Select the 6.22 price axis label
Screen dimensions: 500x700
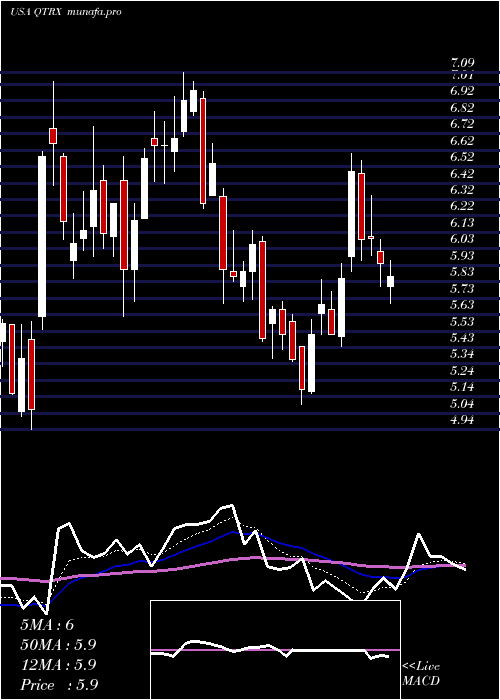pyautogui.click(x=462, y=206)
